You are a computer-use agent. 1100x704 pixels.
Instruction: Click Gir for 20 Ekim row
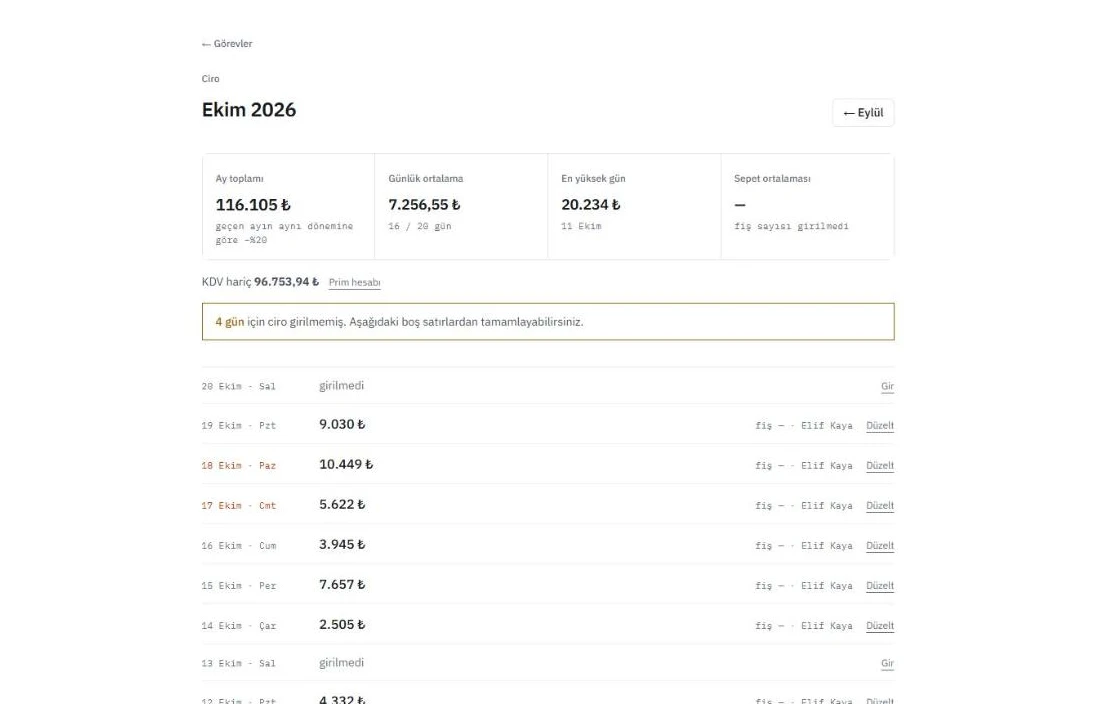(887, 386)
